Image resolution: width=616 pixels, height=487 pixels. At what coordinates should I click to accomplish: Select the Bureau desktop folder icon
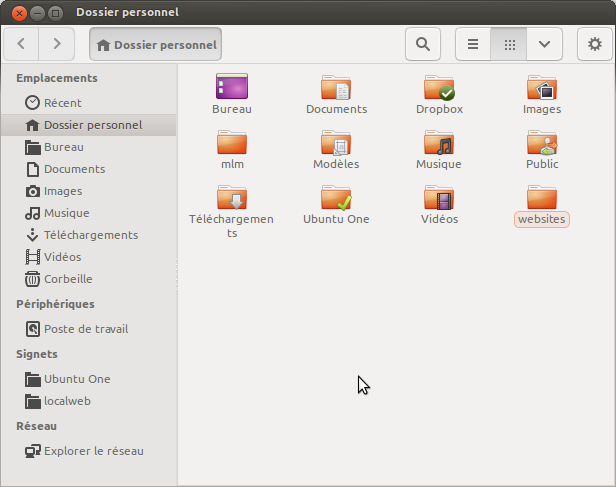pyautogui.click(x=232, y=86)
